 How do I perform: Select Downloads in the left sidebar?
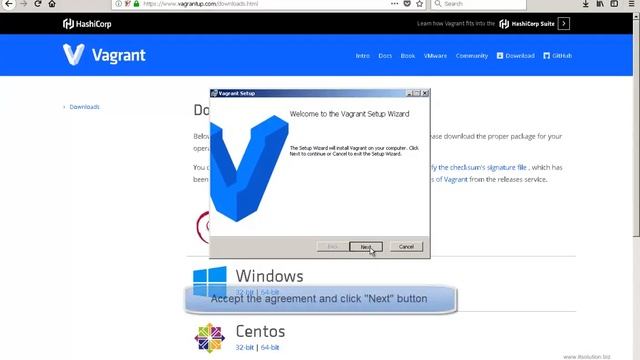(x=84, y=107)
